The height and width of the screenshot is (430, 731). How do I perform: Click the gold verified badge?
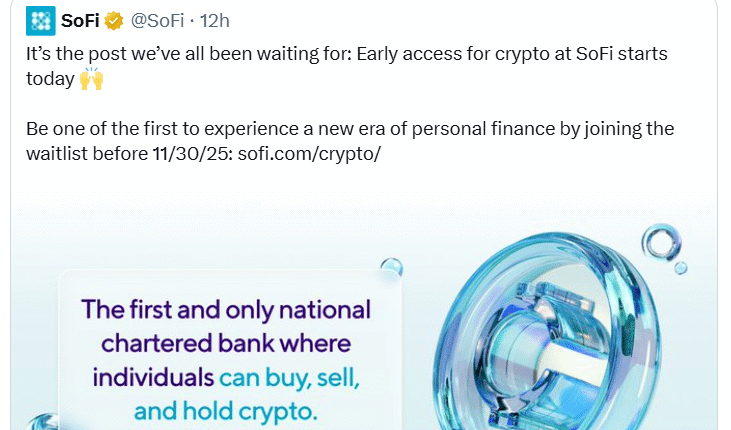[x=115, y=20]
